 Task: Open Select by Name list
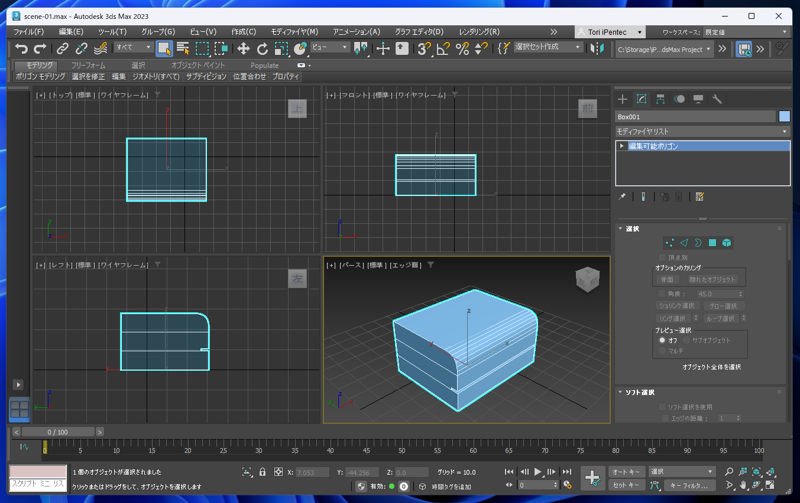[x=183, y=49]
